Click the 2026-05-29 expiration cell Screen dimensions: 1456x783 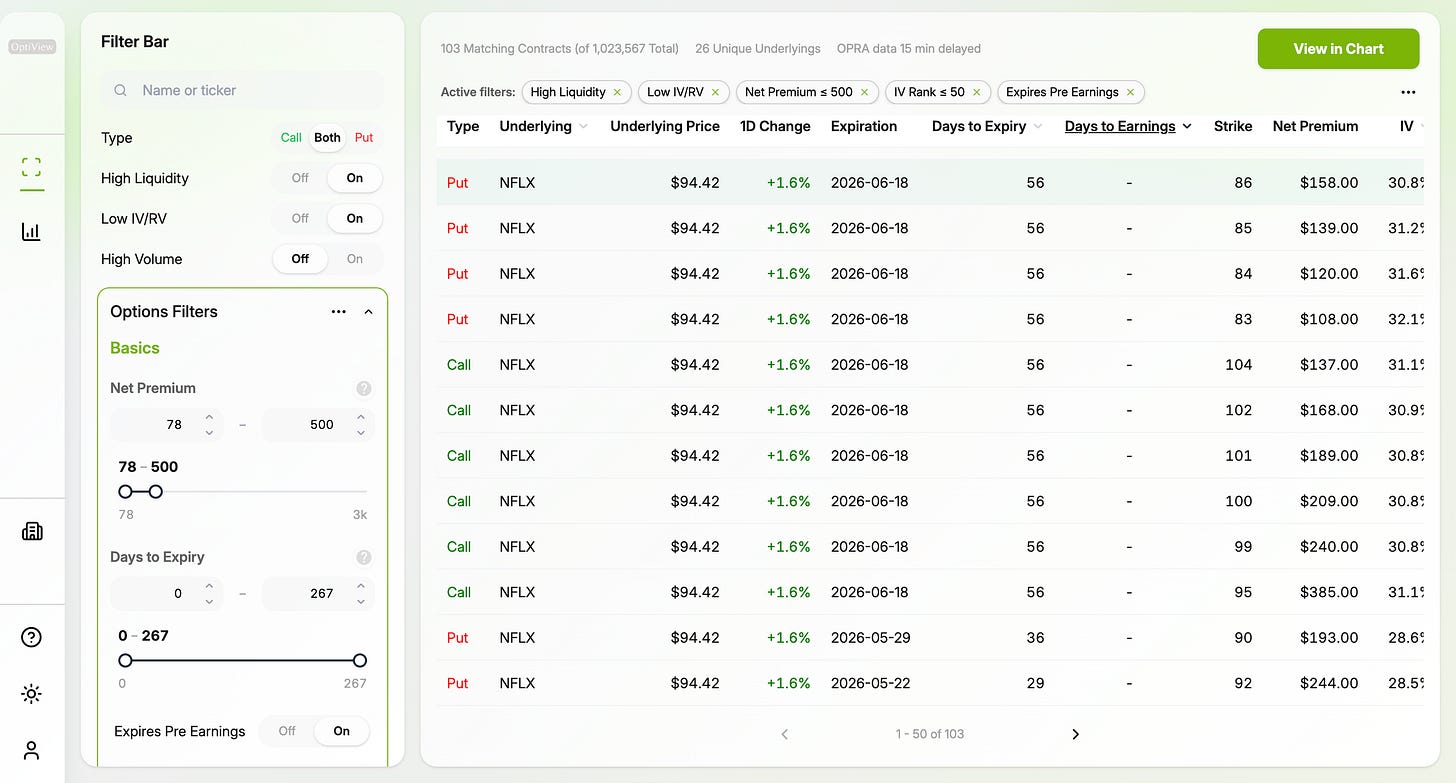tap(870, 638)
